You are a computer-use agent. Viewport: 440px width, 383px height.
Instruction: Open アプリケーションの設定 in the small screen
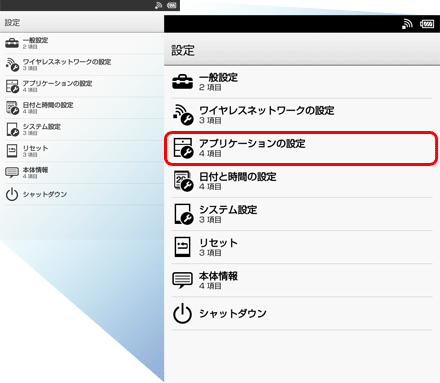coord(84,86)
